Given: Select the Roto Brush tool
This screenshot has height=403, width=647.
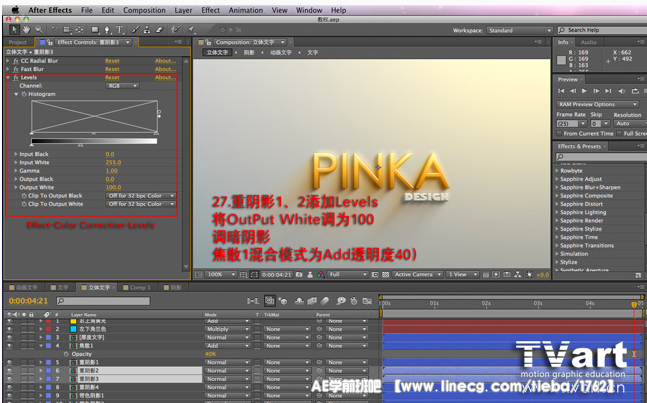Looking at the screenshot, I should (175, 30).
